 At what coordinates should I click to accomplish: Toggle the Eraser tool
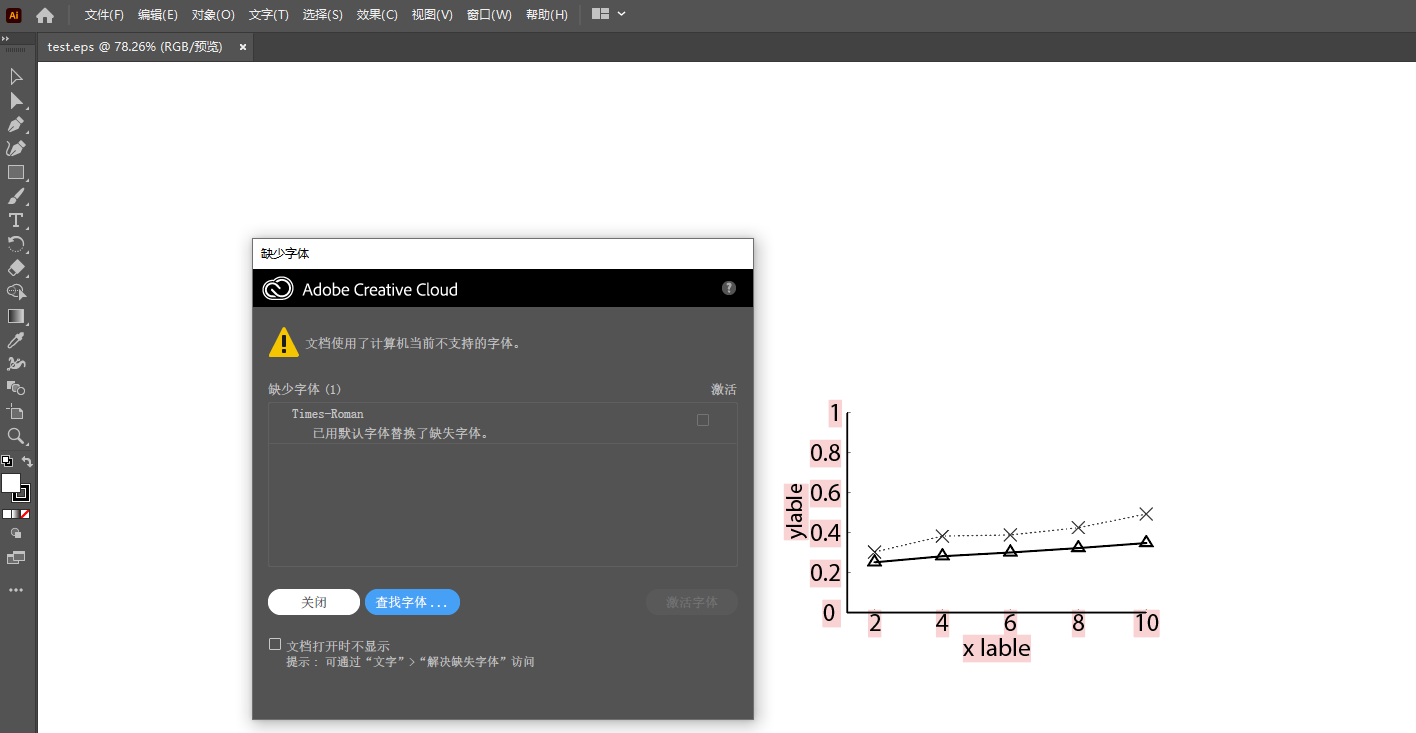click(16, 268)
